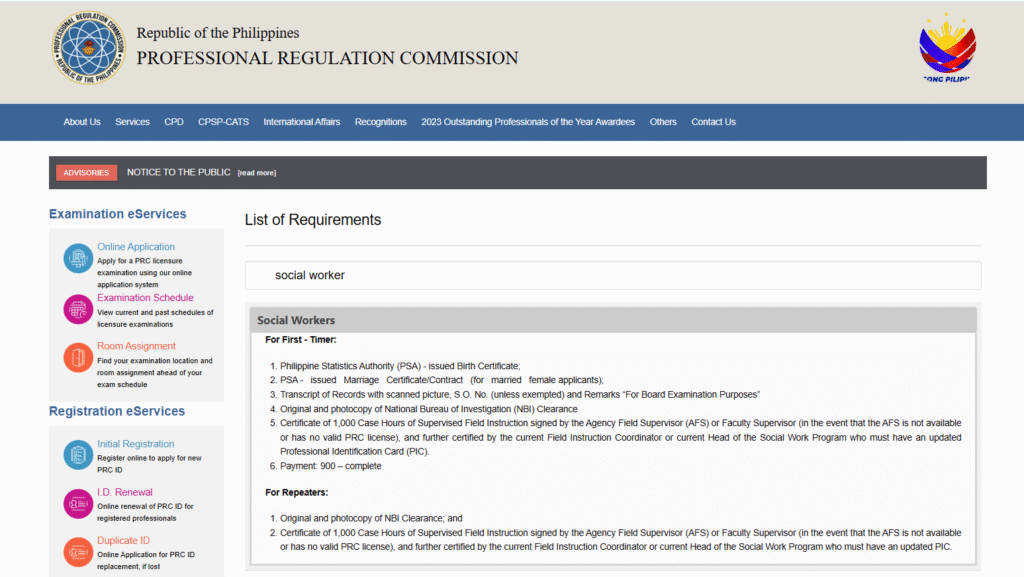This screenshot has height=577, width=1024.
Task: Click the Initial Registration clipboard icon
Action: pyautogui.click(x=78, y=455)
